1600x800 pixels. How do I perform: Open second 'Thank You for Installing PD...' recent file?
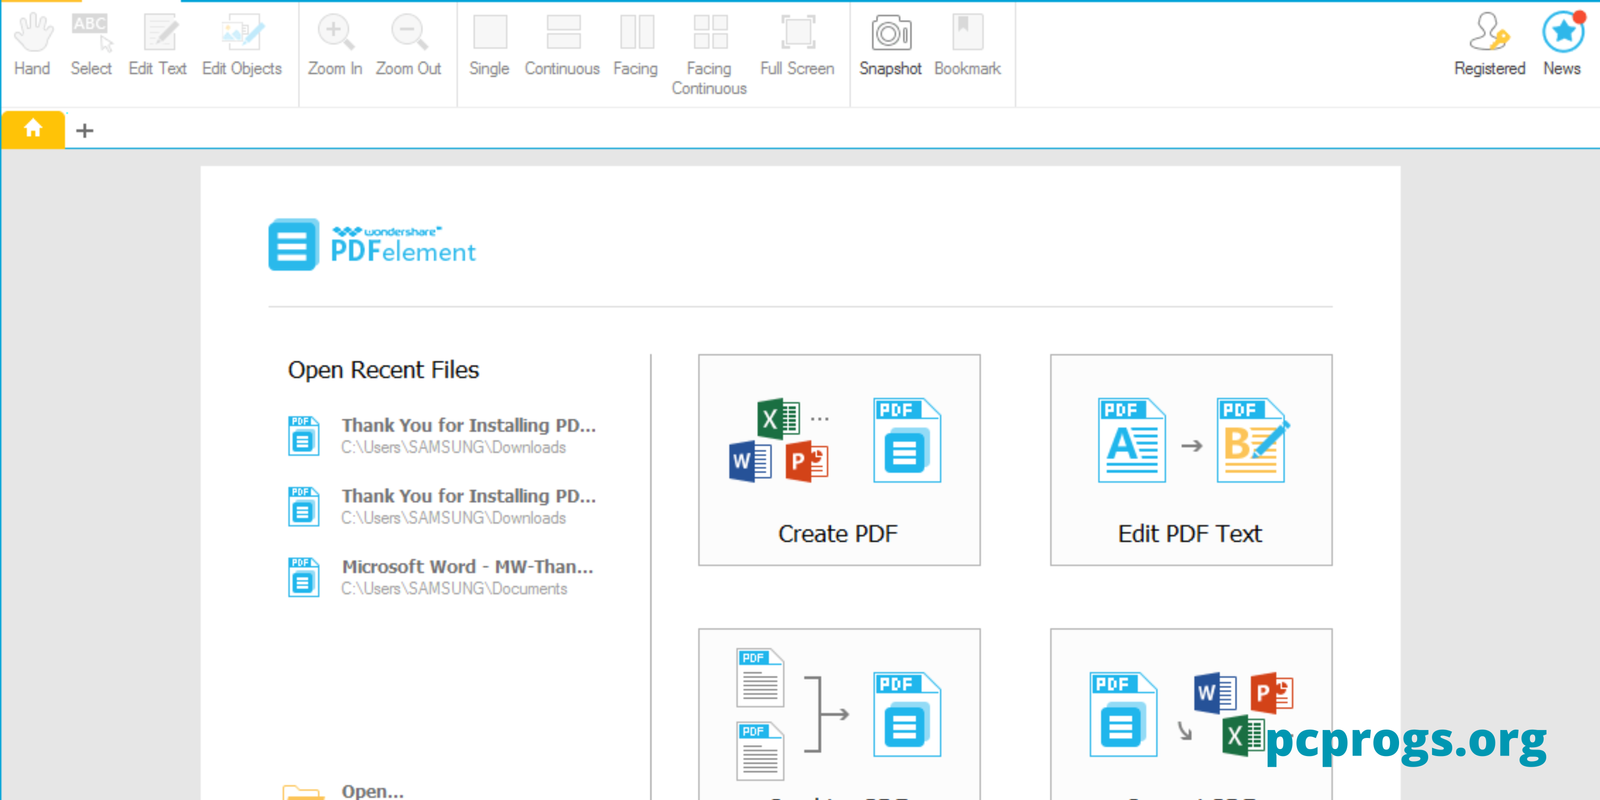[442, 506]
